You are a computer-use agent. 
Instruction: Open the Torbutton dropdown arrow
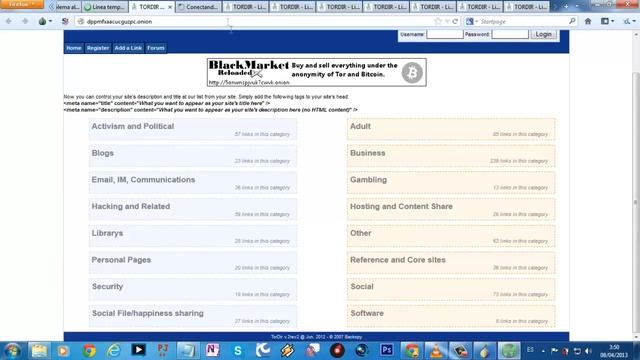click(x=50, y=21)
